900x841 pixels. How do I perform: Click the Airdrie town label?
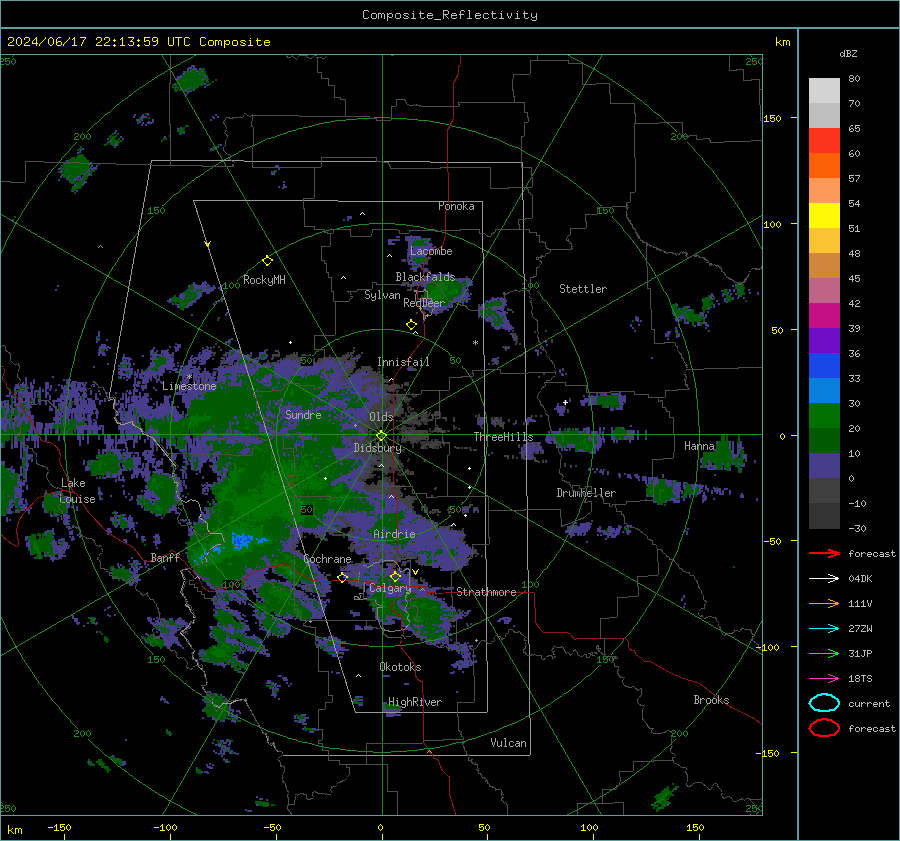point(394,534)
